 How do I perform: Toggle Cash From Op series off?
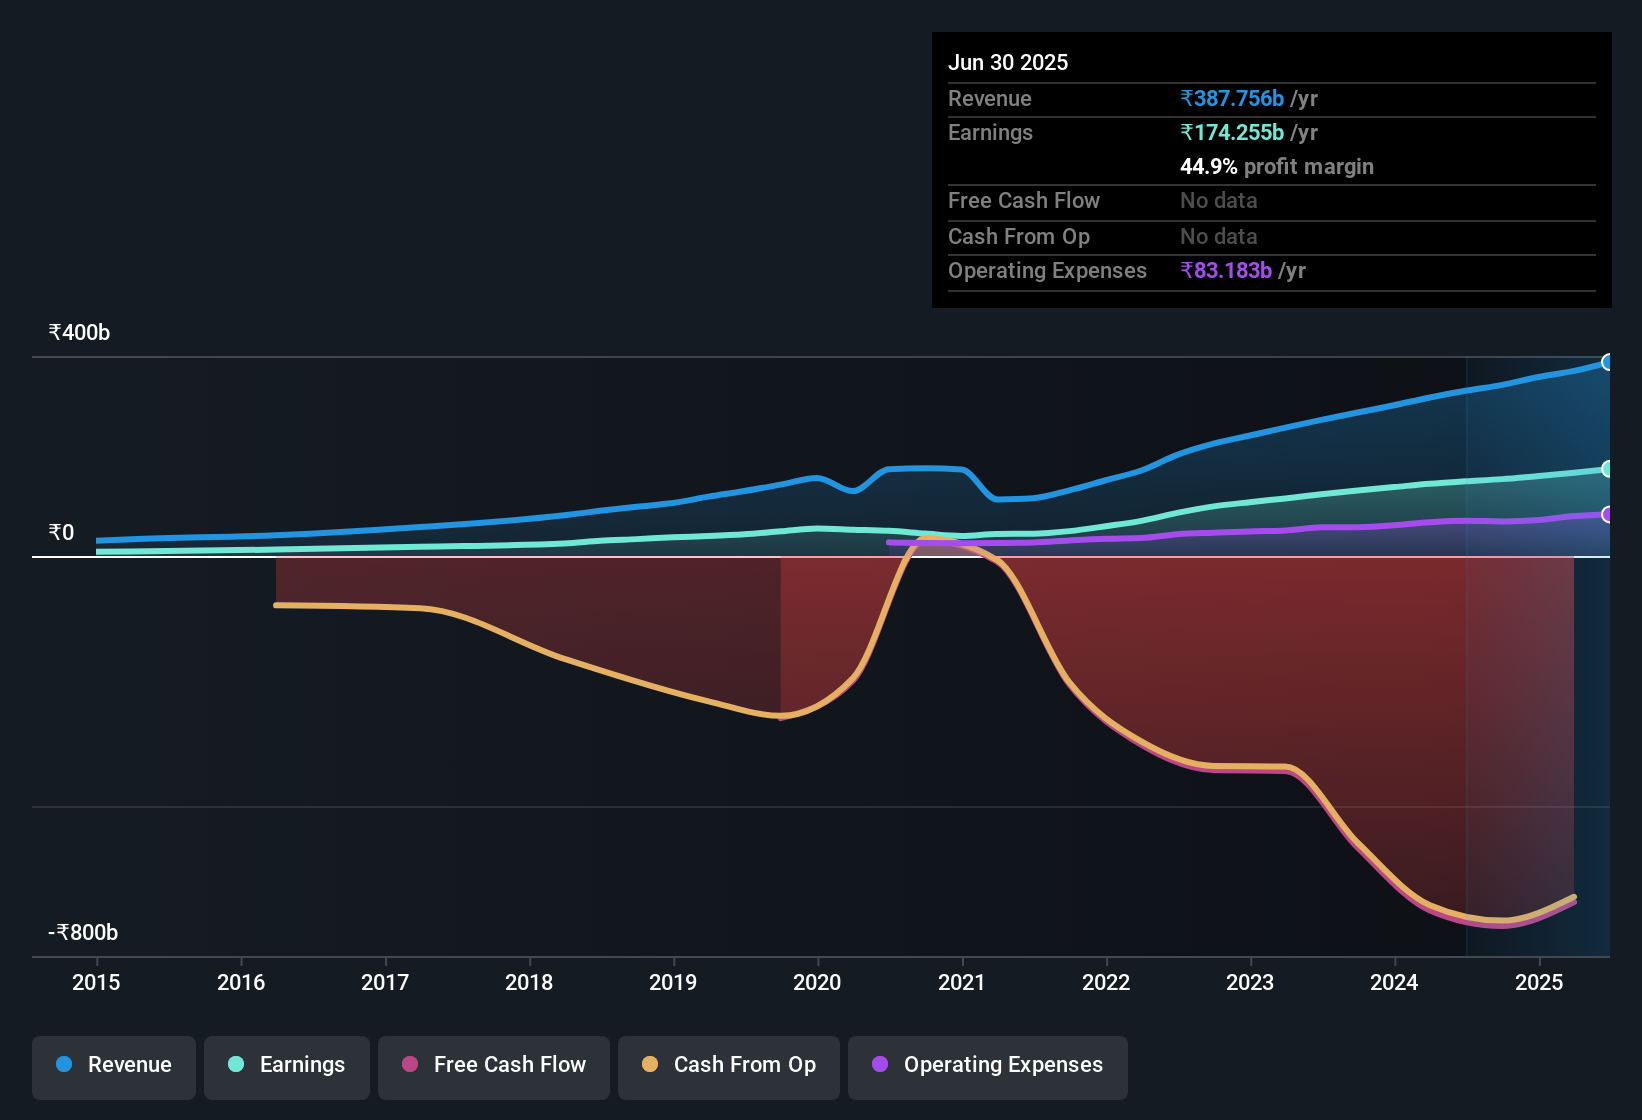click(728, 1066)
